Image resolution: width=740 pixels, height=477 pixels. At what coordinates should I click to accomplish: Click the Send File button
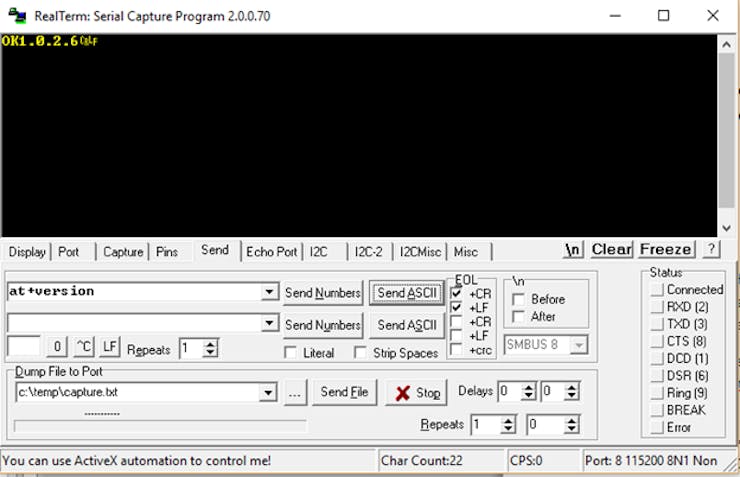pyautogui.click(x=345, y=393)
